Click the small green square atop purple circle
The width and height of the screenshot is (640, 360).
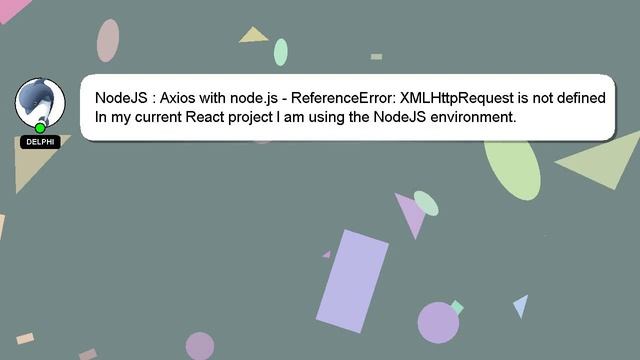coord(457,307)
